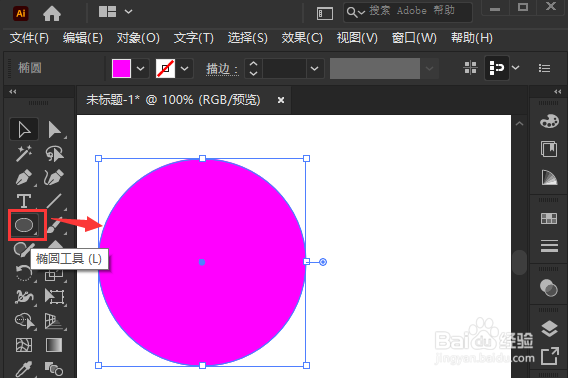Click the magenta fill color swatch
568x378 pixels.
click(121, 68)
